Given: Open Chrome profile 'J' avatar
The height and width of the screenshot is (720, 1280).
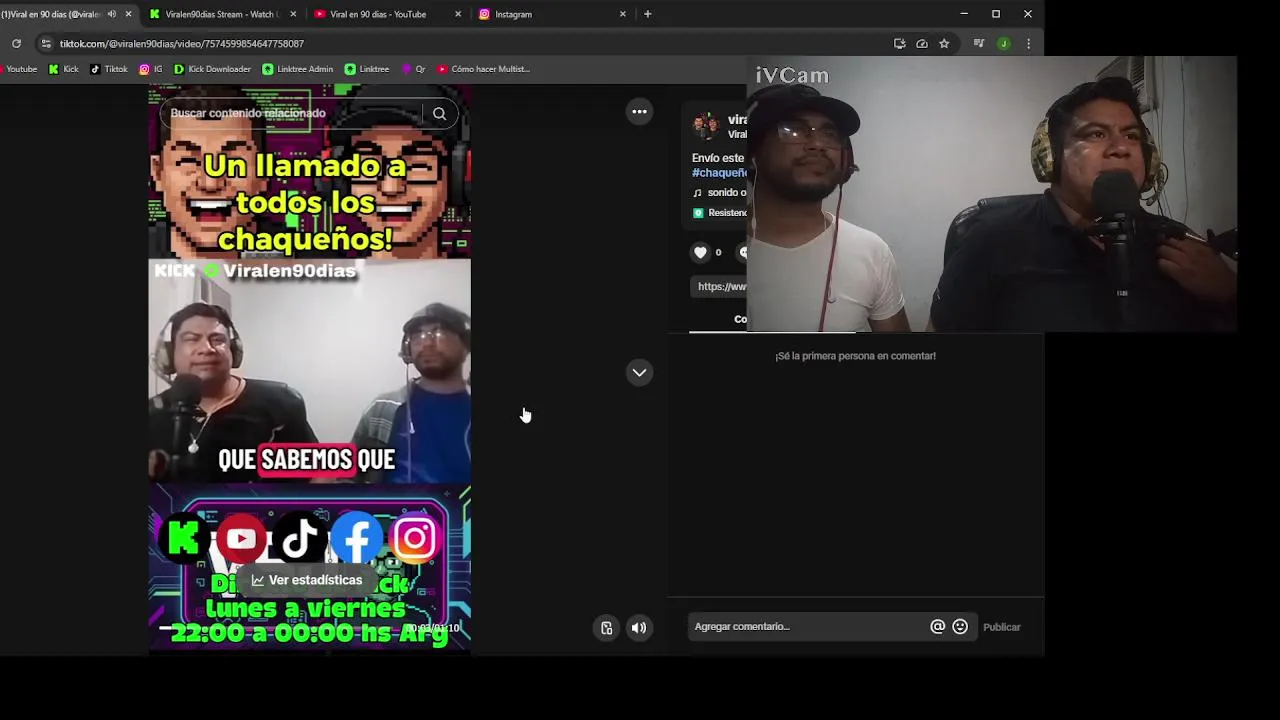Looking at the screenshot, I should (1003, 44).
